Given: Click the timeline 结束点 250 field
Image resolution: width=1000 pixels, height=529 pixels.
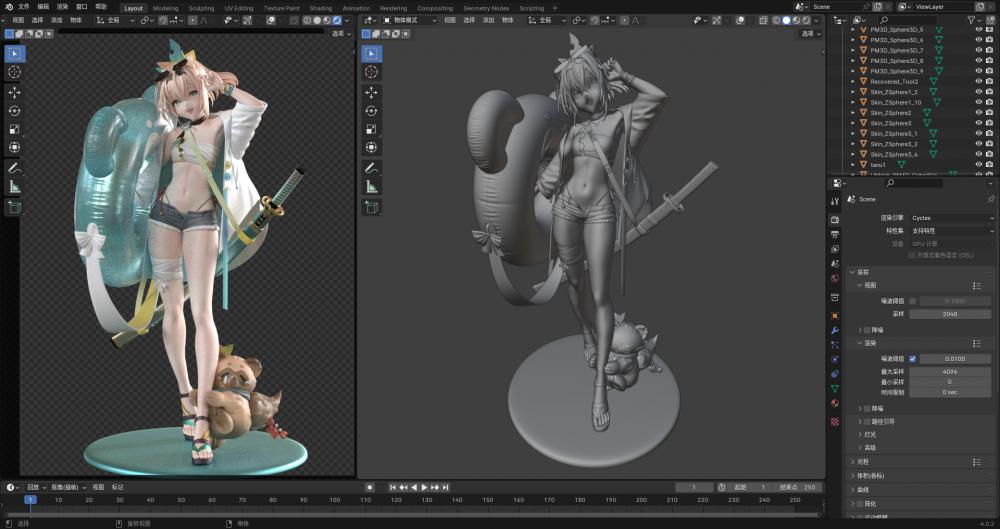Looking at the screenshot, I should 797,488.
